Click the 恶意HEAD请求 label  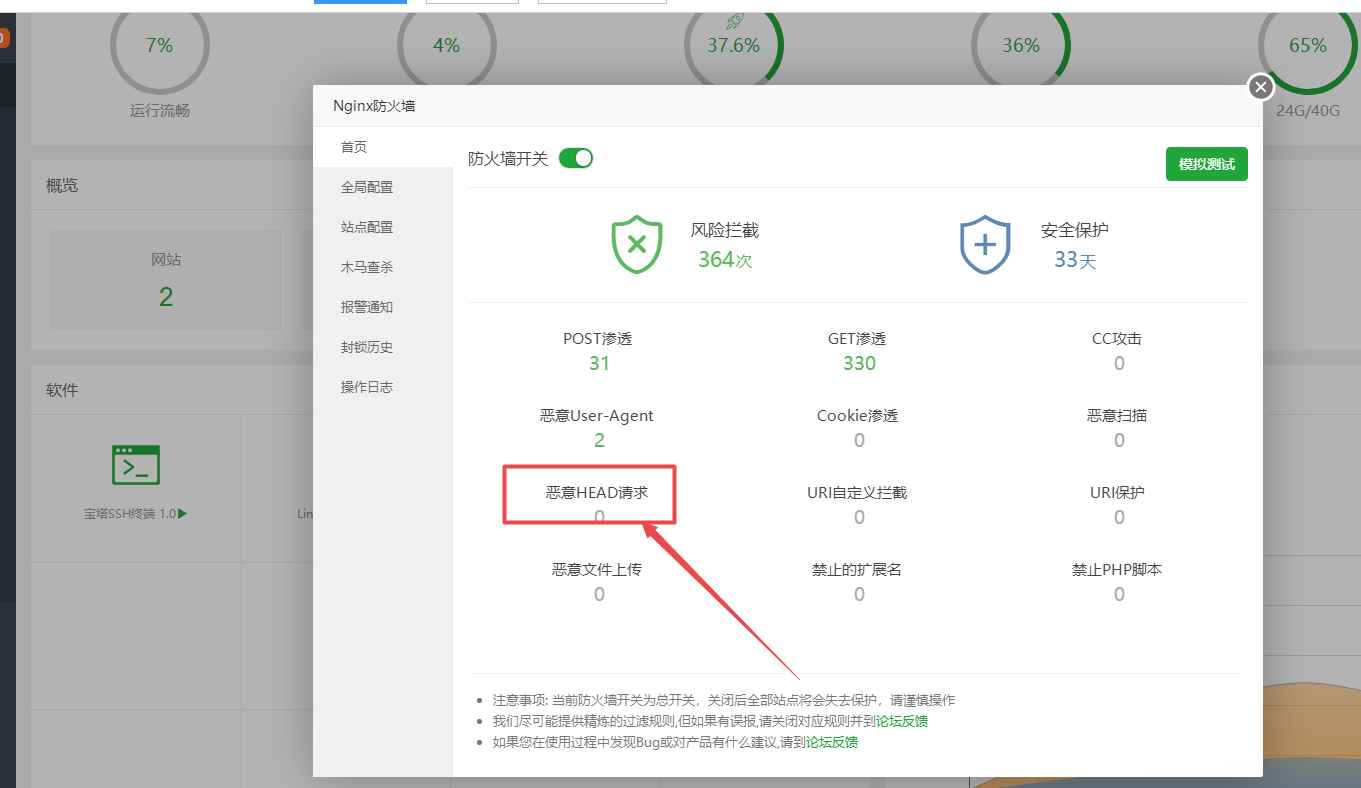597,492
